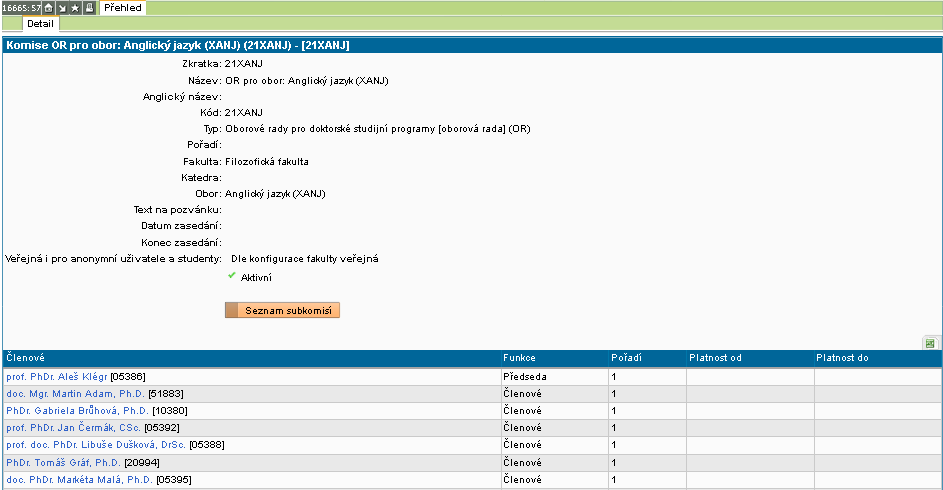Image resolution: width=943 pixels, height=490 pixels.
Task: Click the Platnost od column header
Action: 715,357
